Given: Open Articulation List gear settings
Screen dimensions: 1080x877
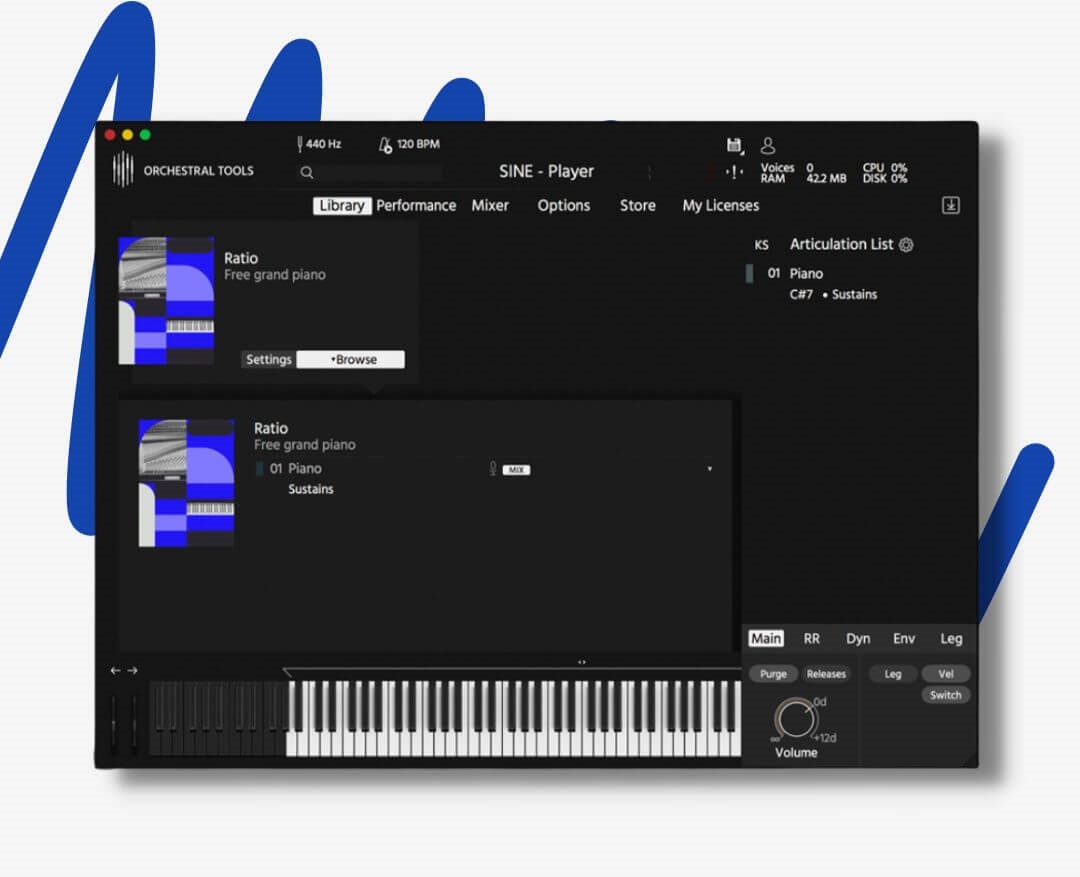Looking at the screenshot, I should [x=906, y=245].
